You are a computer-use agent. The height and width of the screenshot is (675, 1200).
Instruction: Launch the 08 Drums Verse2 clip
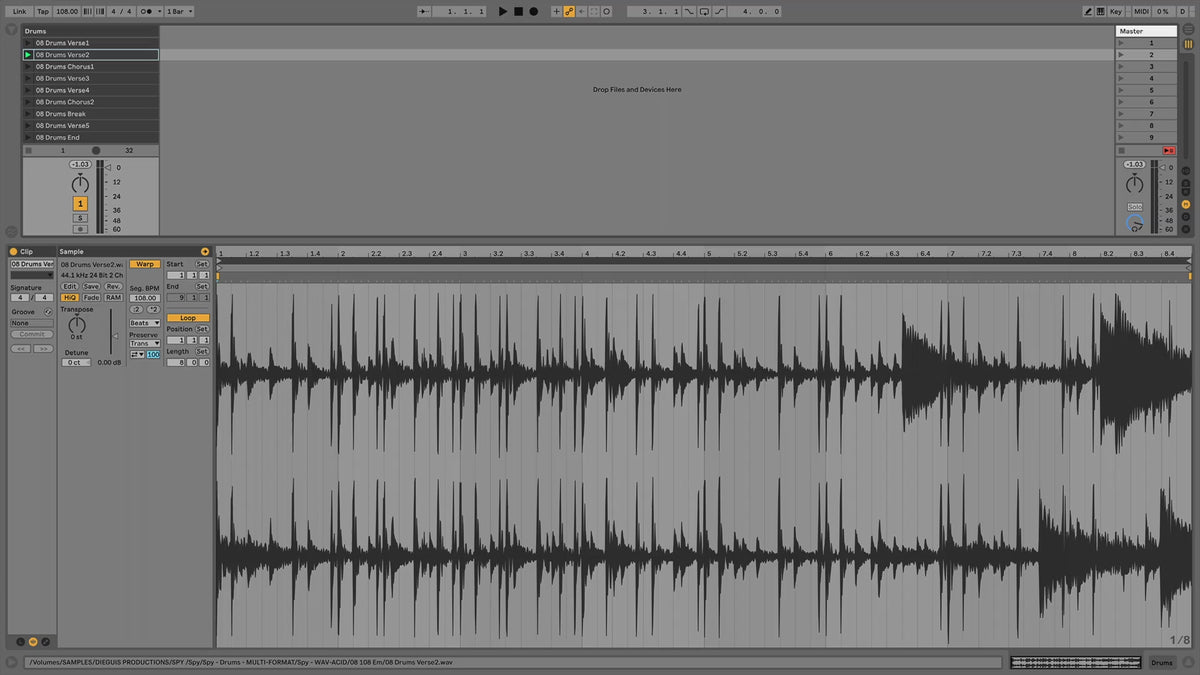(x=28, y=55)
